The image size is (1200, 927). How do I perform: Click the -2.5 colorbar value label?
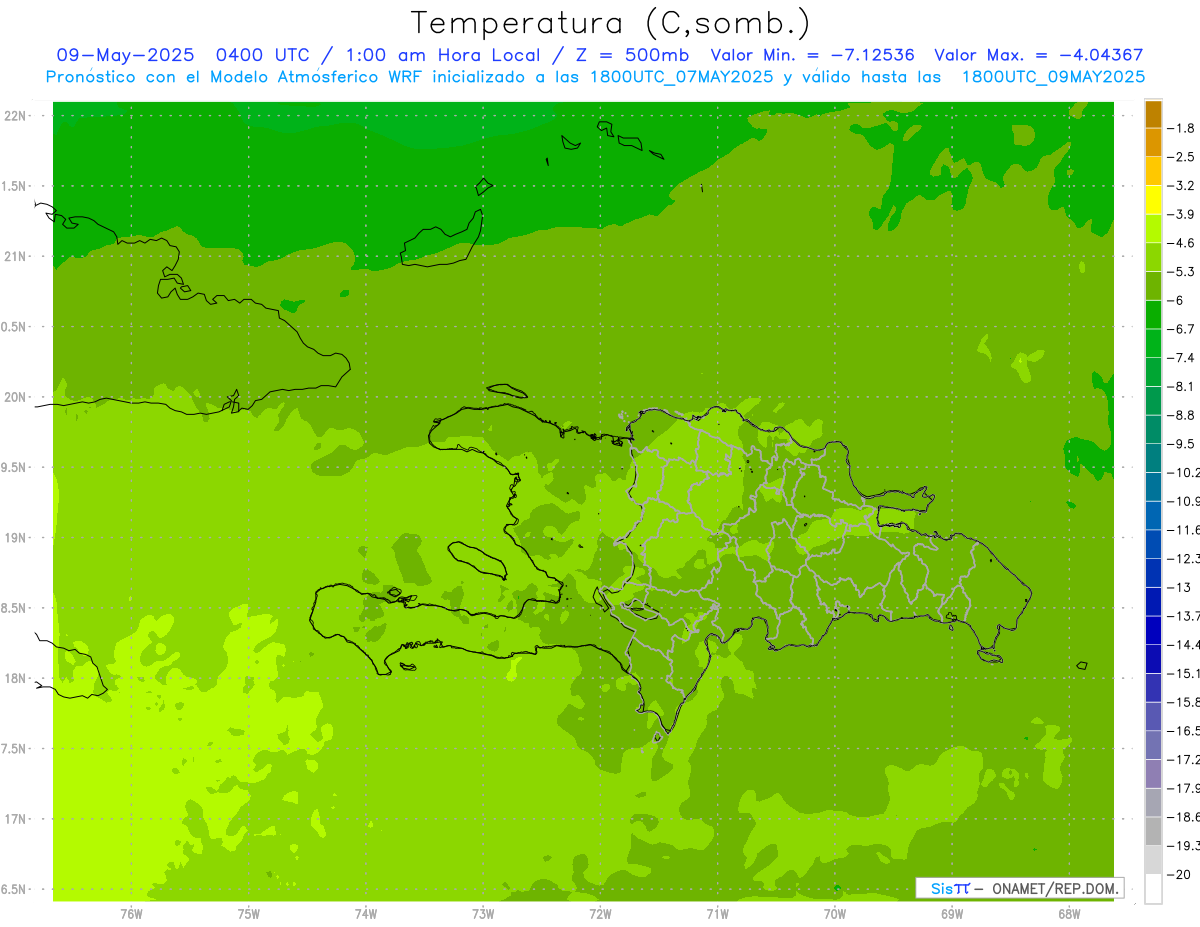point(1182,157)
